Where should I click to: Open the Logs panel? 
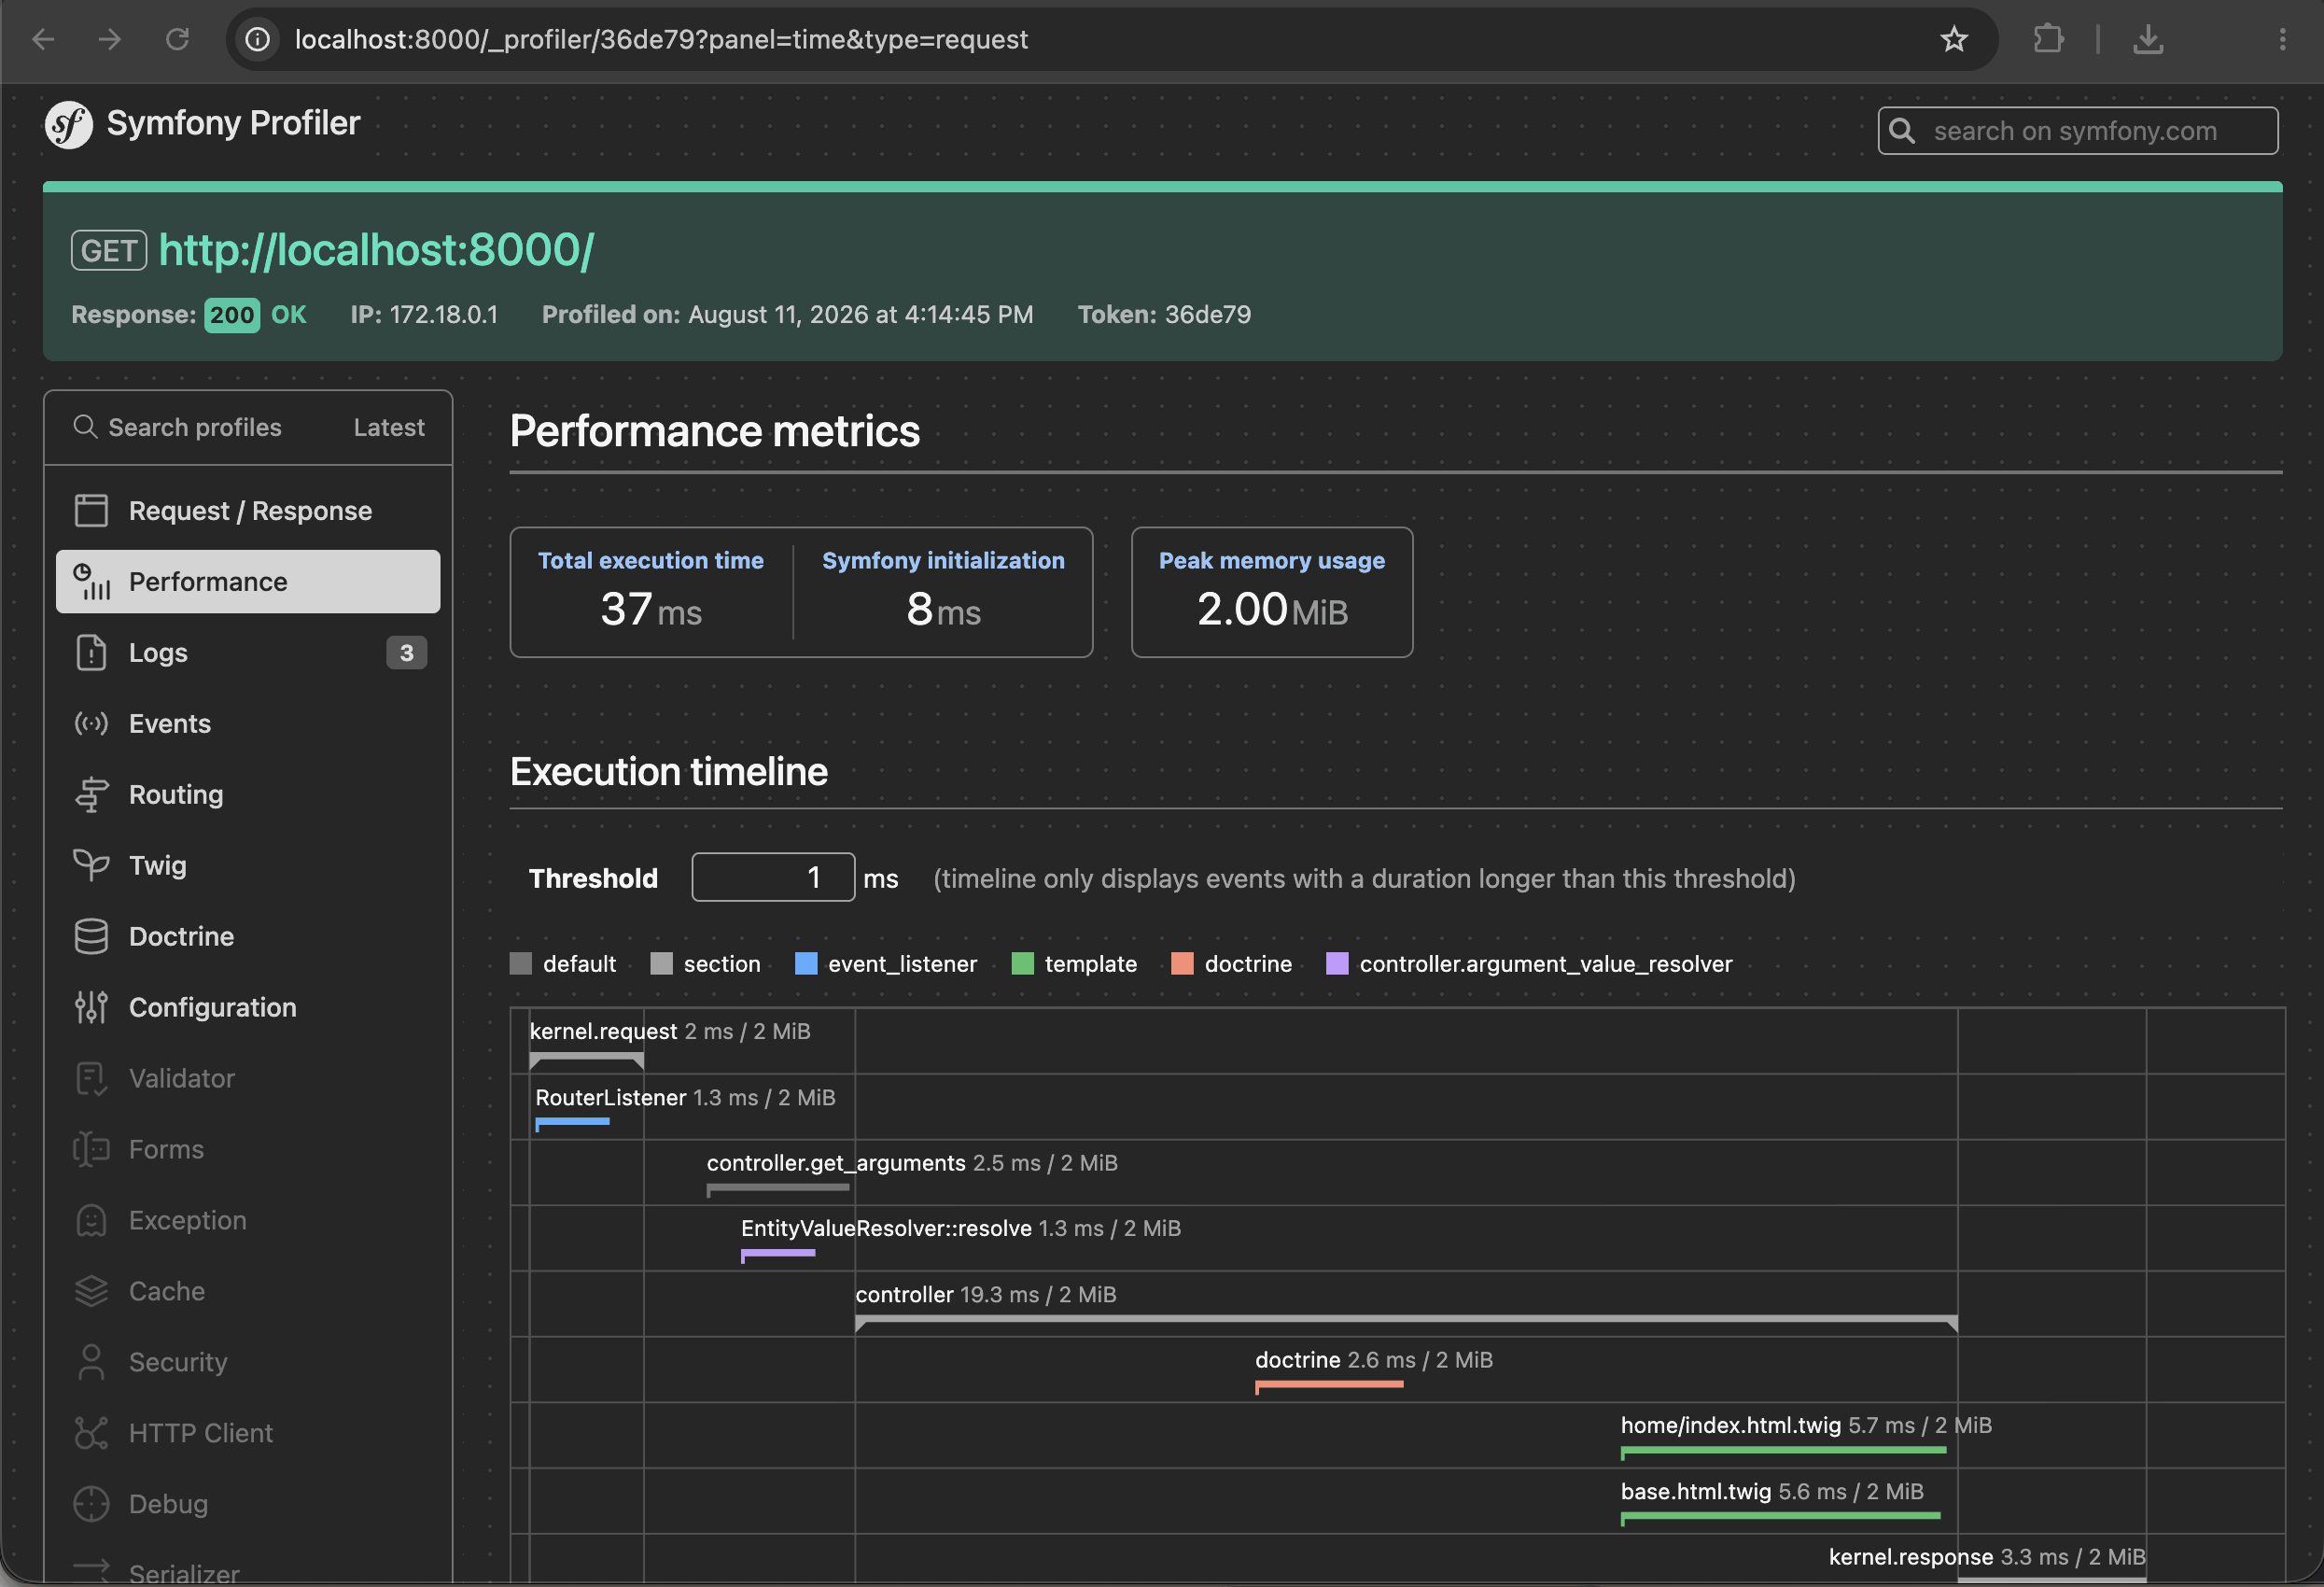248,652
